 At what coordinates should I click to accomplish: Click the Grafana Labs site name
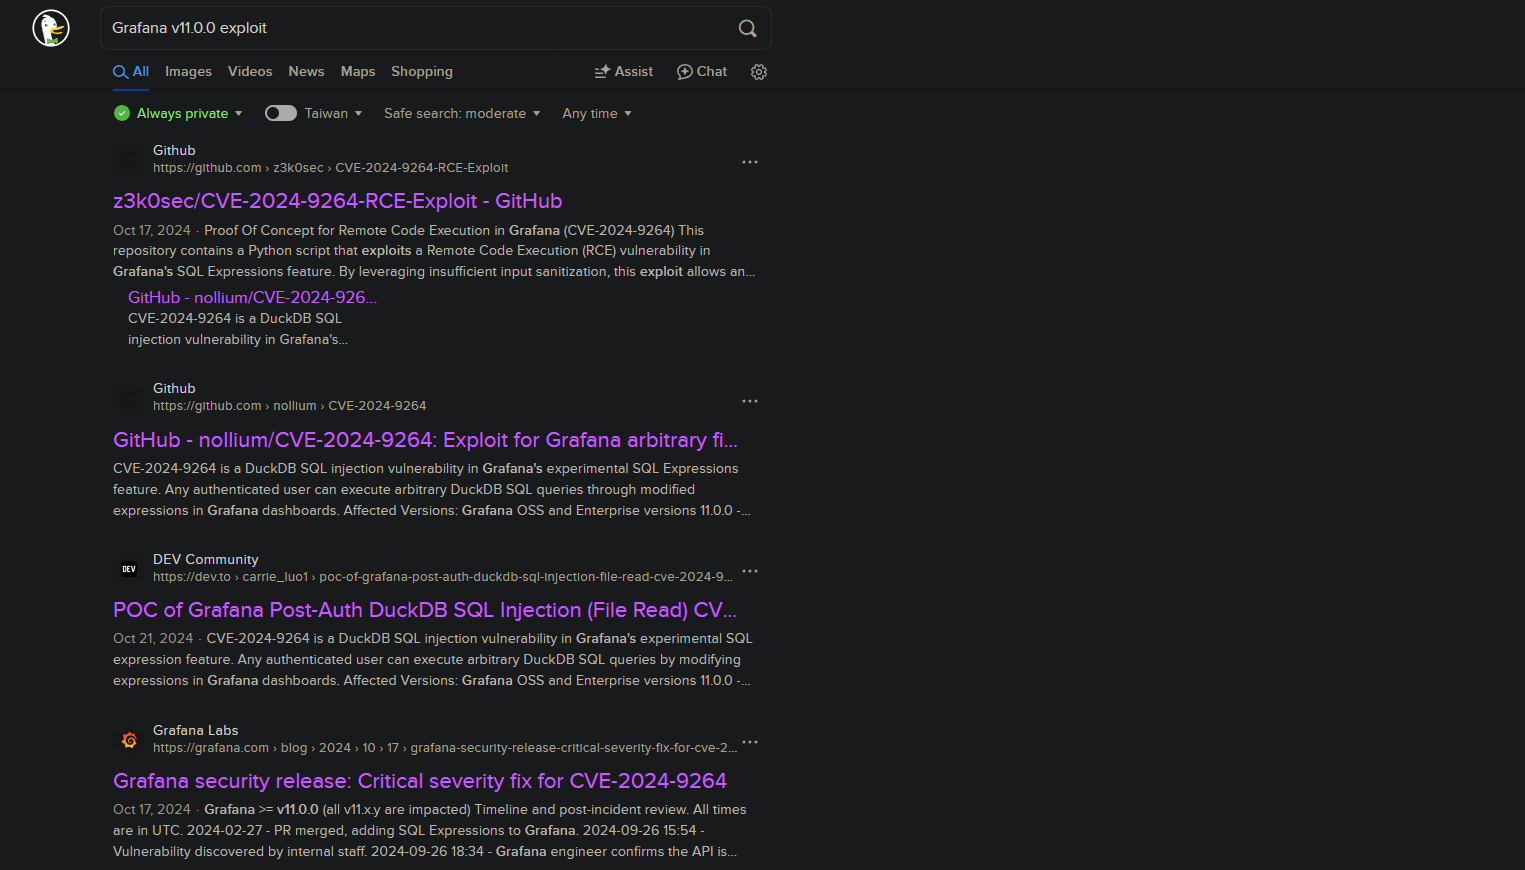[196, 730]
